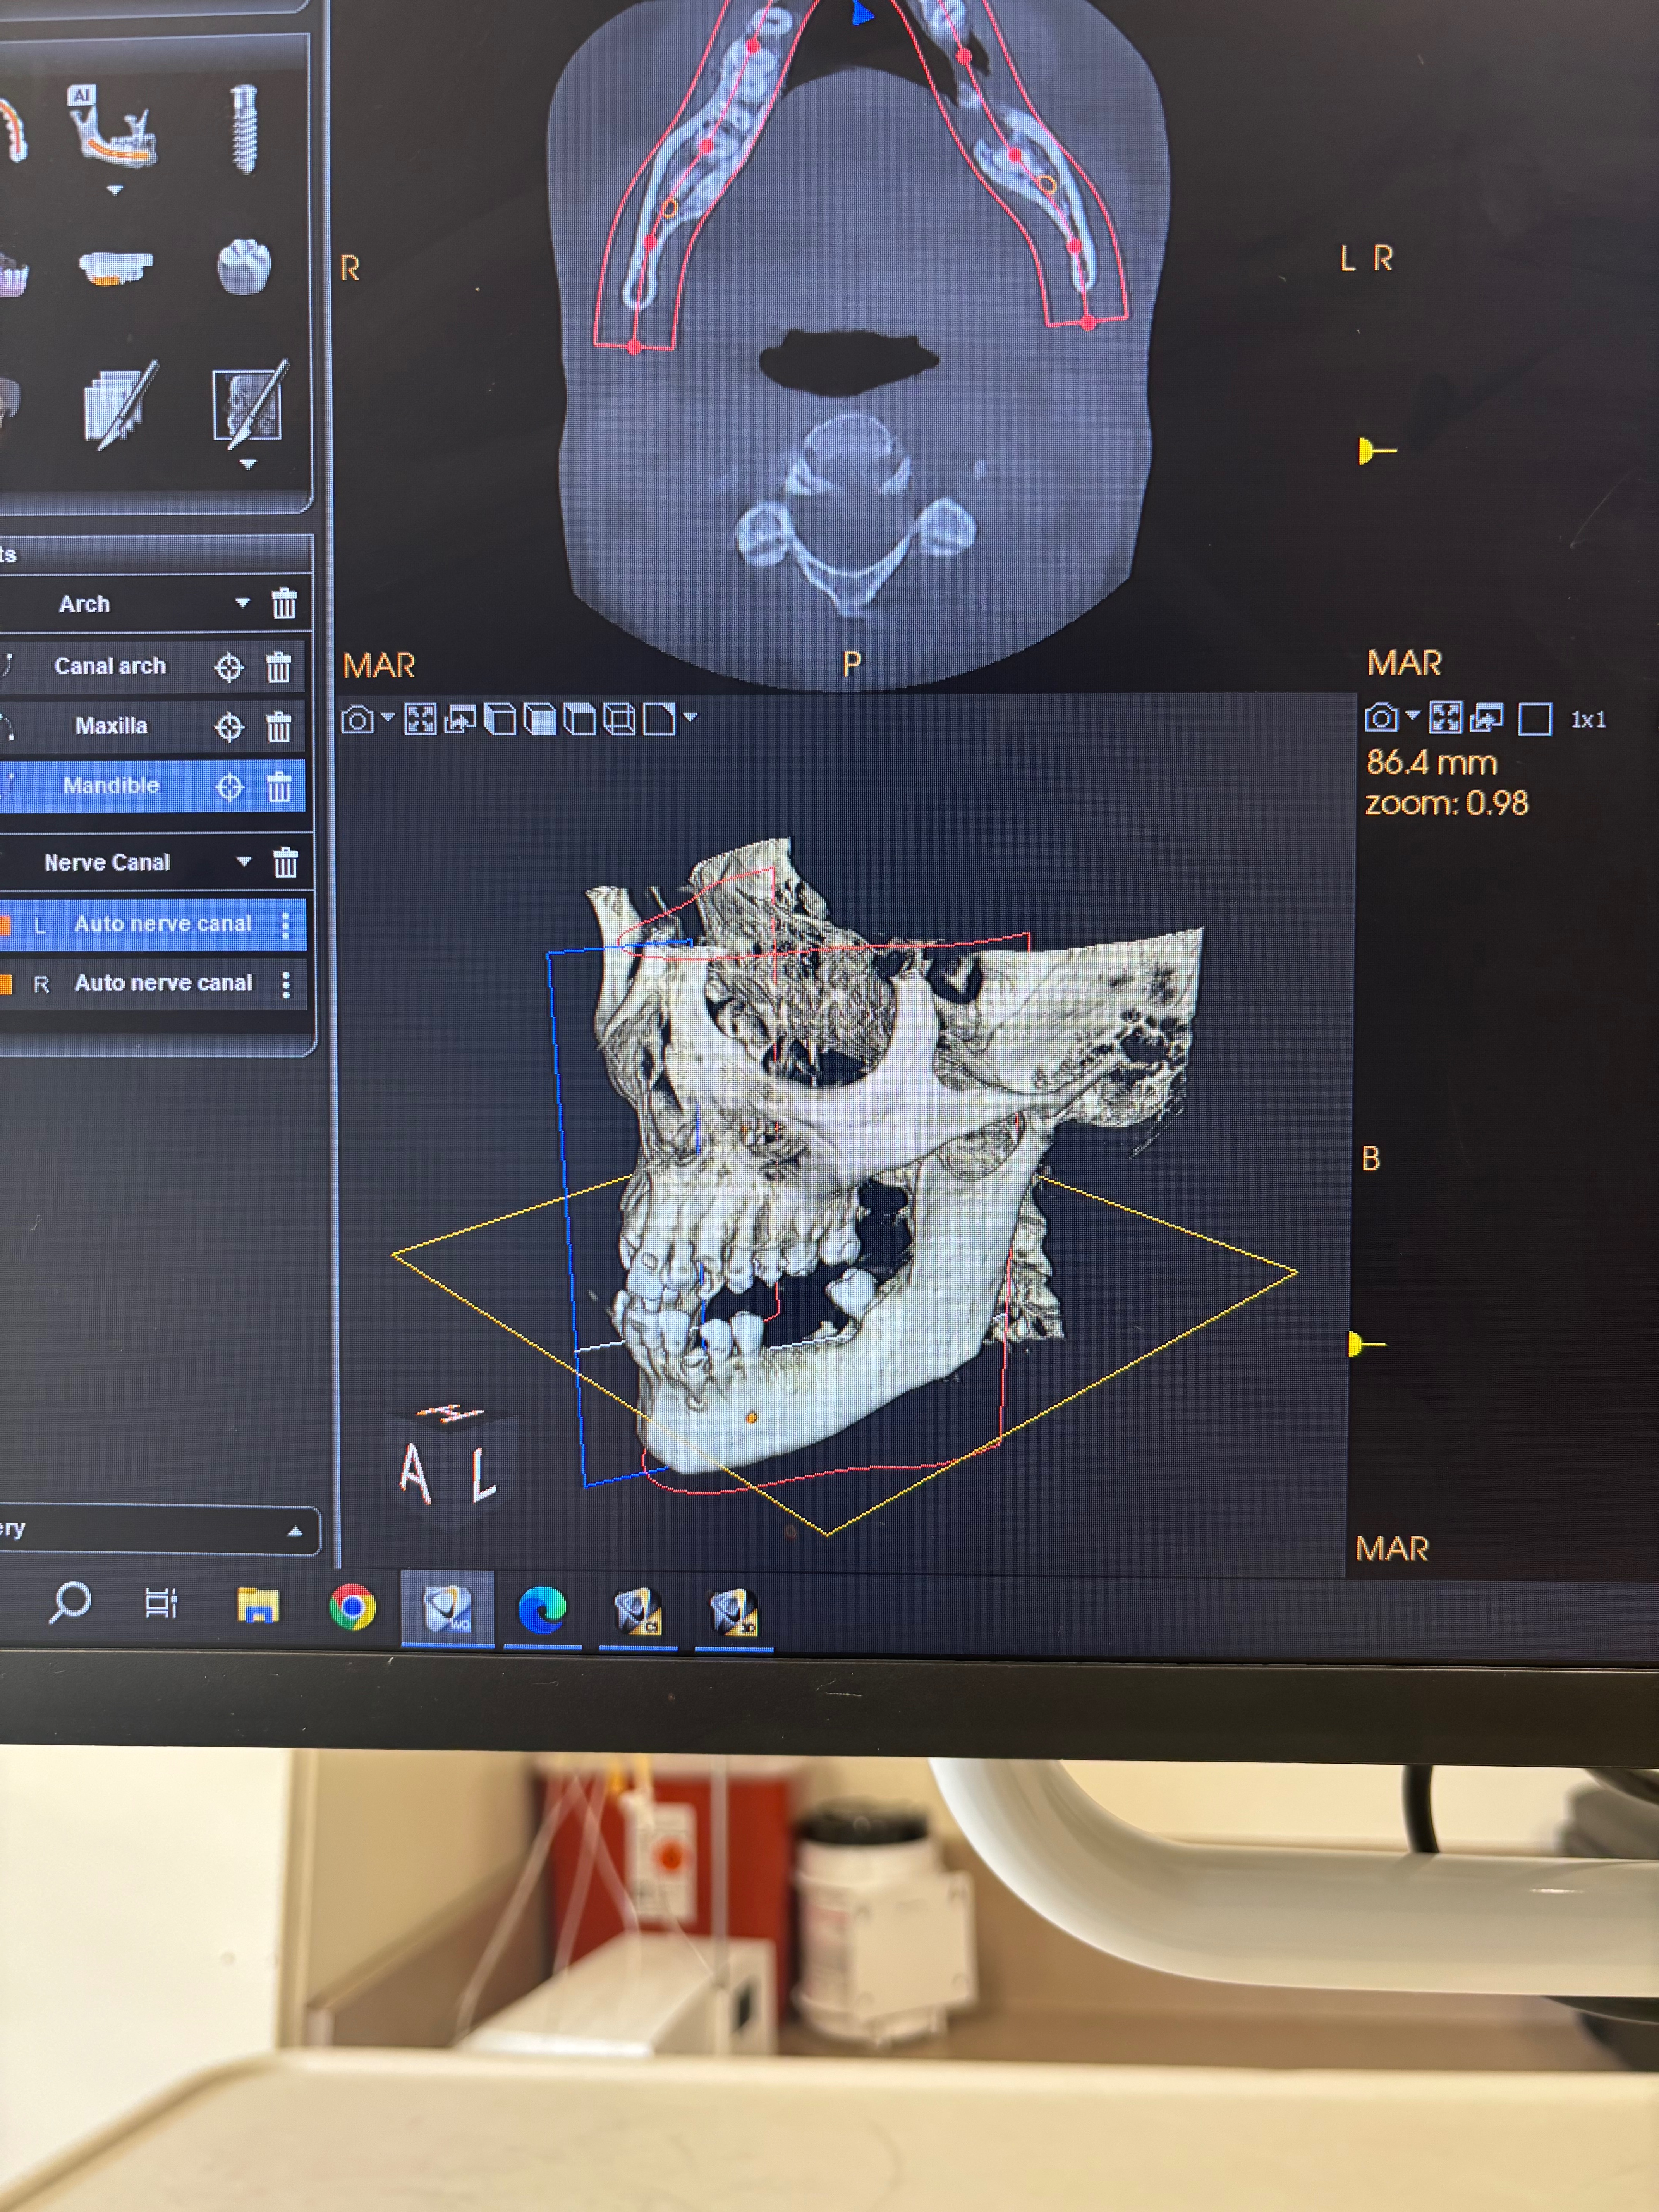Click orange color swatch of R nerve canal
1659x2212 pixels.
point(6,984)
